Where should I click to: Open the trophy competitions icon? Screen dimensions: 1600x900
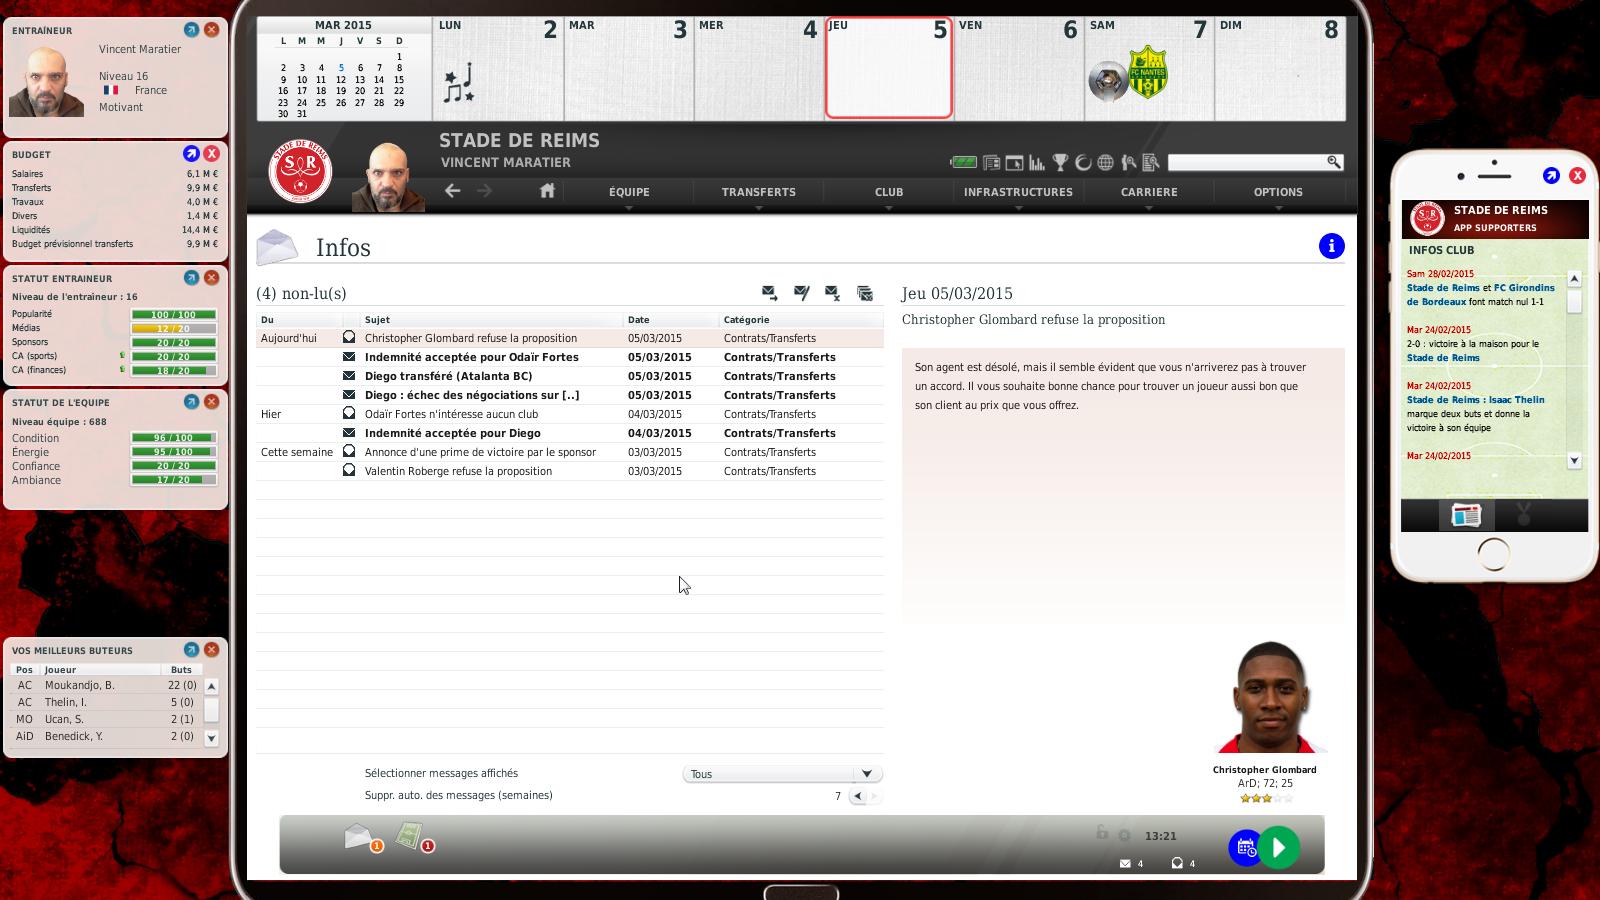coord(1060,162)
